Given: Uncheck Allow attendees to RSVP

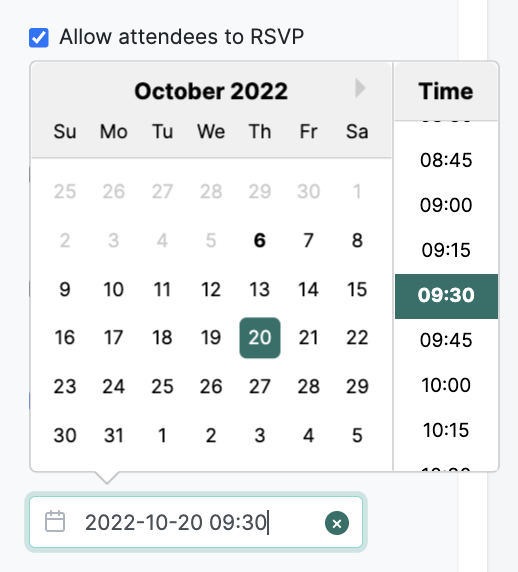Looking at the screenshot, I should (x=39, y=38).
